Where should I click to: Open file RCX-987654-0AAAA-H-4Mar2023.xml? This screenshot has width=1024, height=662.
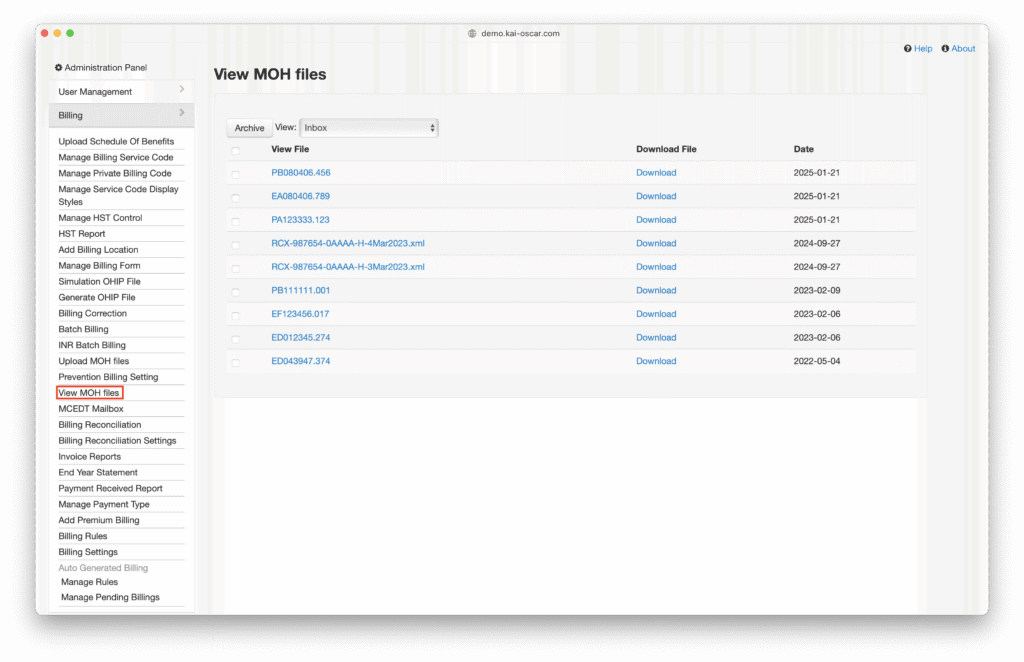[348, 243]
